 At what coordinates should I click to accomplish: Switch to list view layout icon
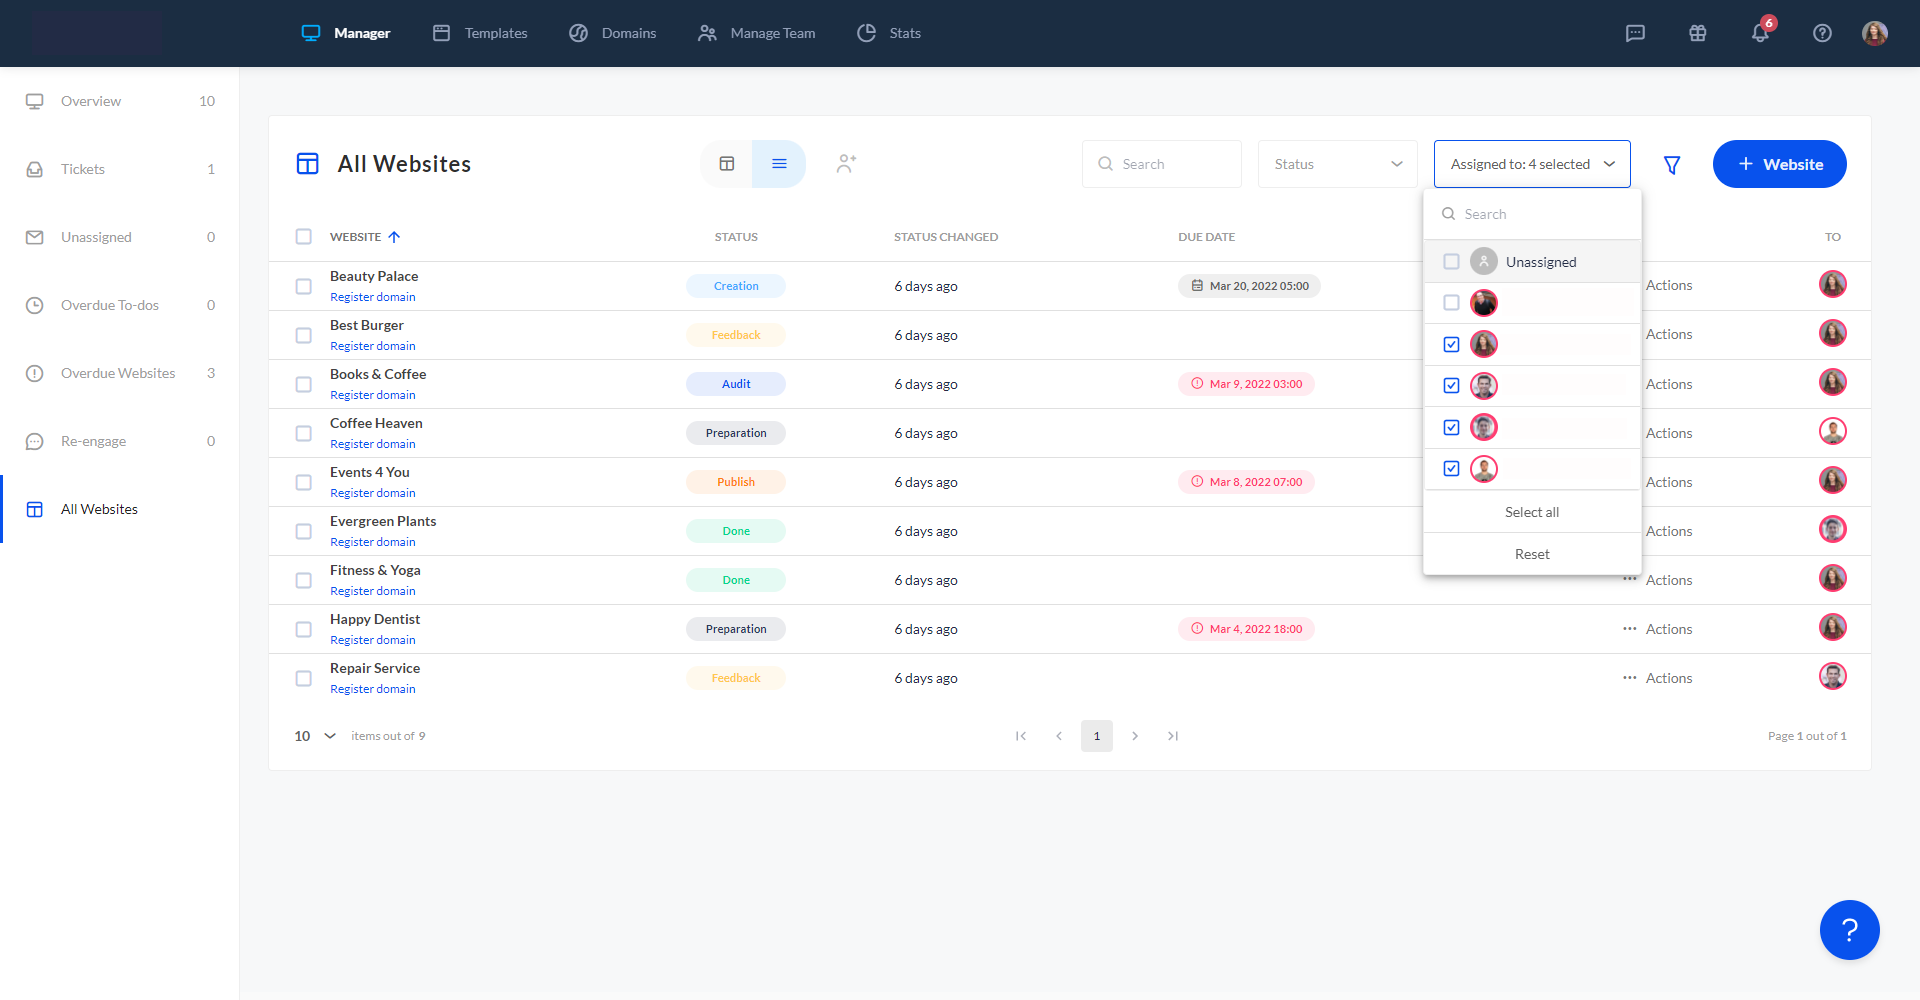click(x=779, y=164)
